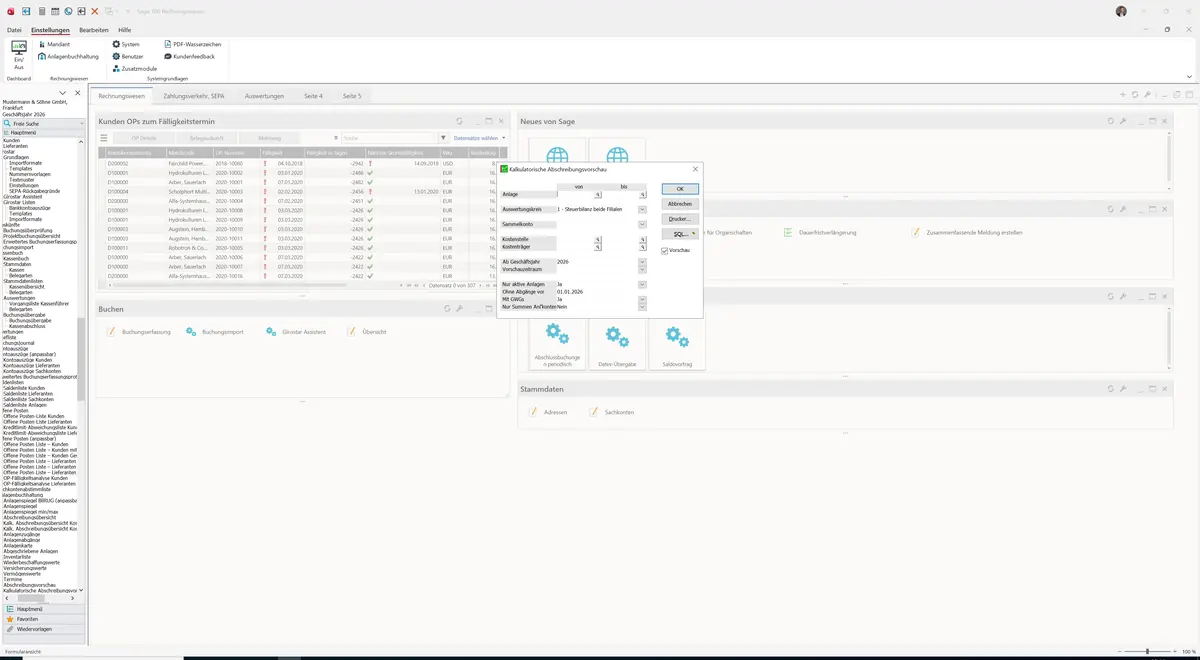Open Kundenfeedback in the ribbon
This screenshot has height=660, width=1200.
189,57
